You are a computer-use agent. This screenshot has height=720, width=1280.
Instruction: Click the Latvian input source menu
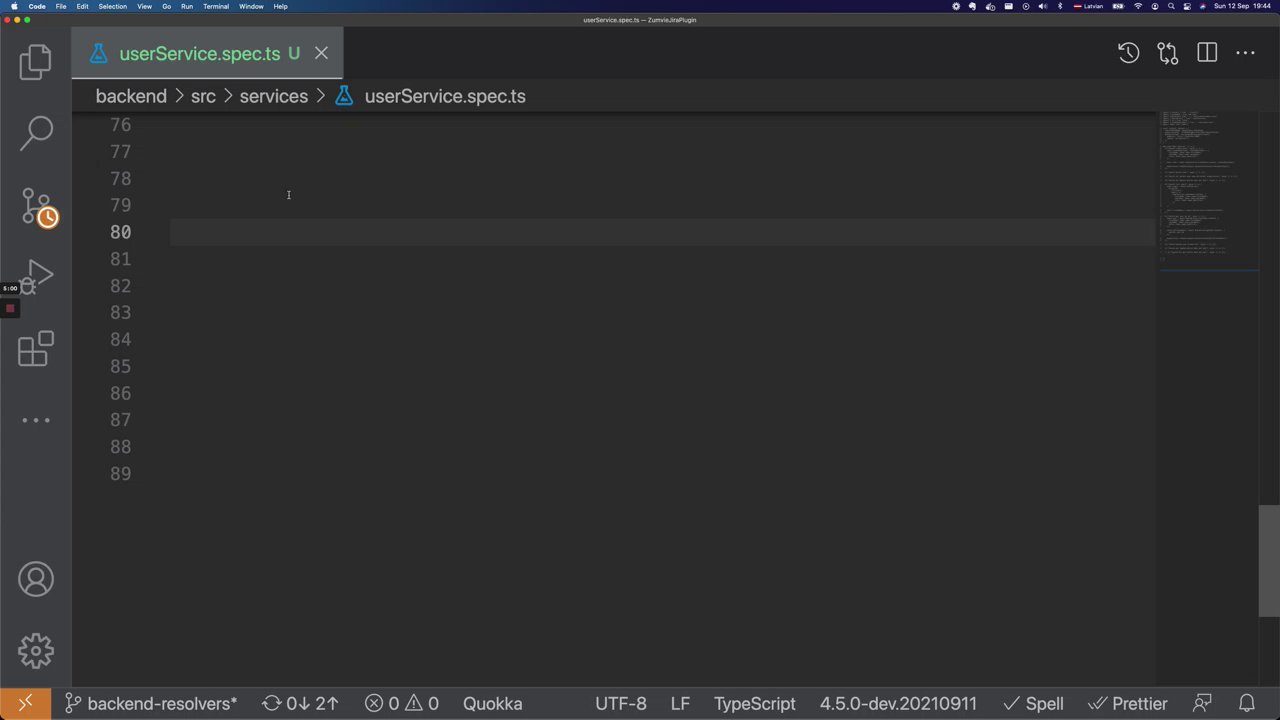pyautogui.click(x=1089, y=6)
